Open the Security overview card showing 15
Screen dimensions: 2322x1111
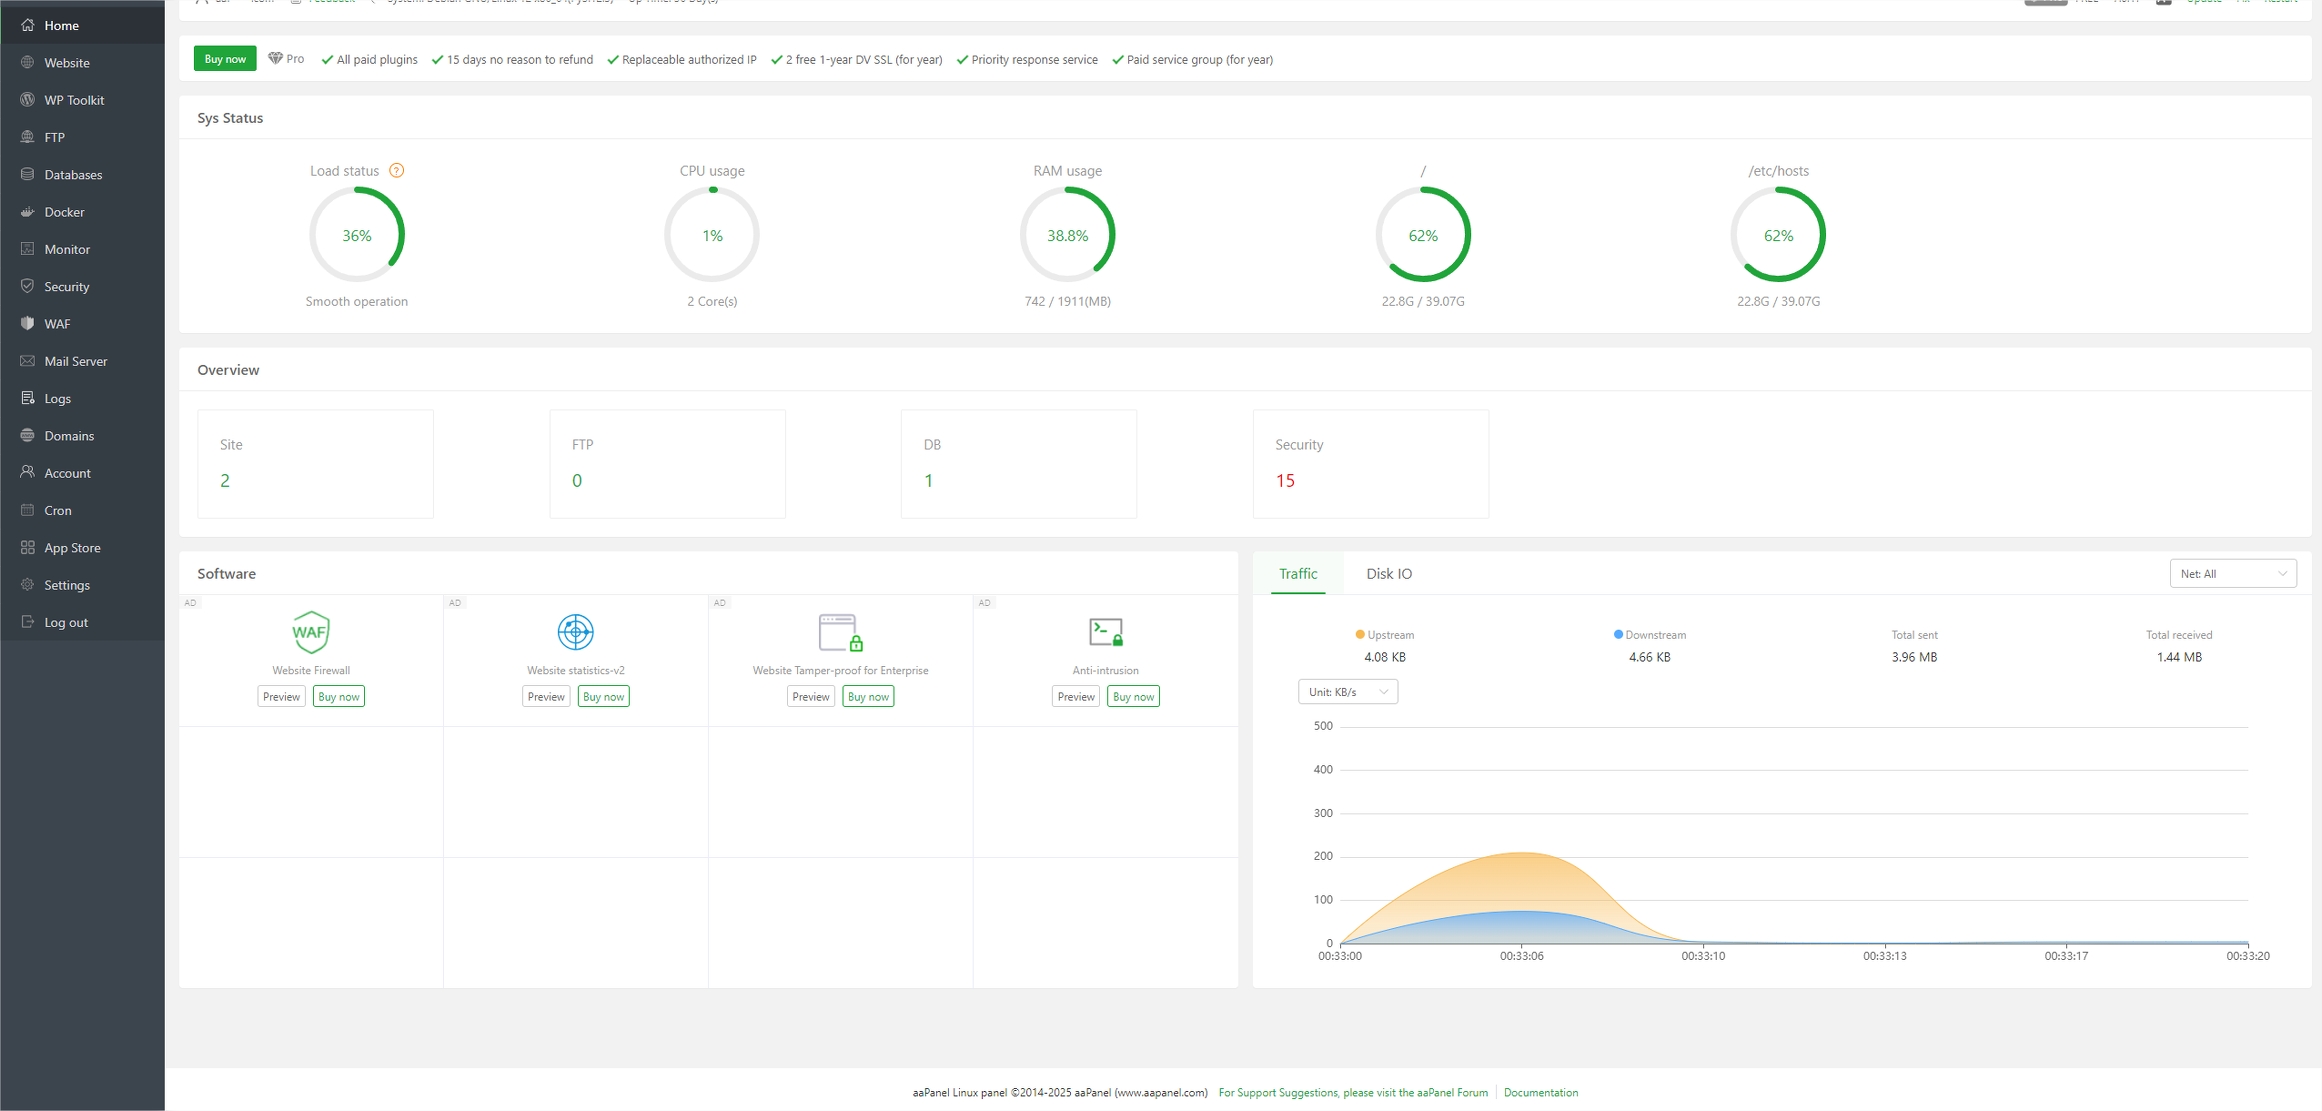tap(1371, 464)
